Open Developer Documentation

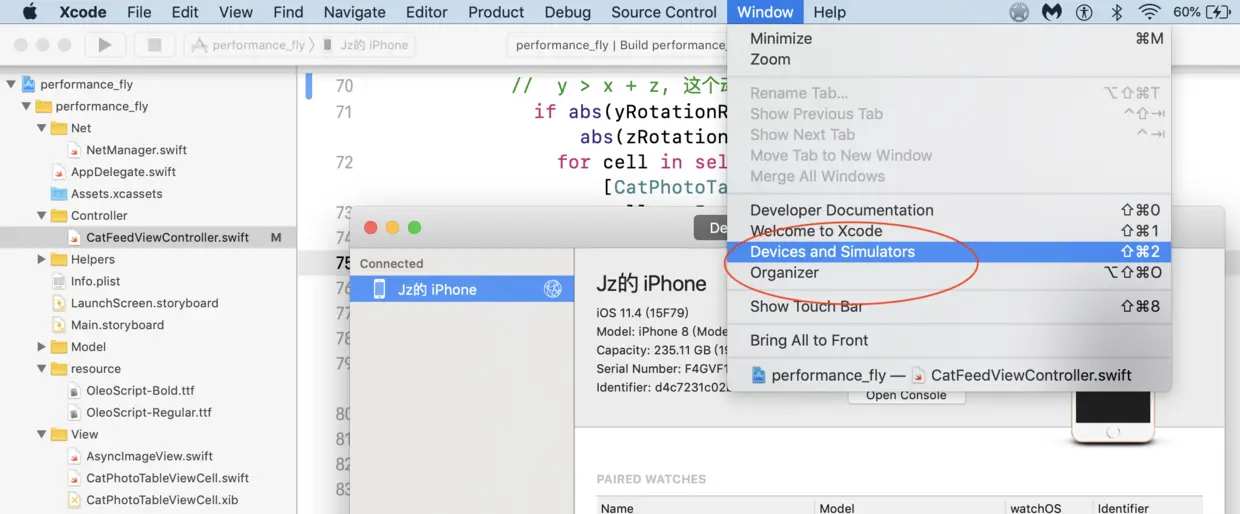pyautogui.click(x=949, y=210)
